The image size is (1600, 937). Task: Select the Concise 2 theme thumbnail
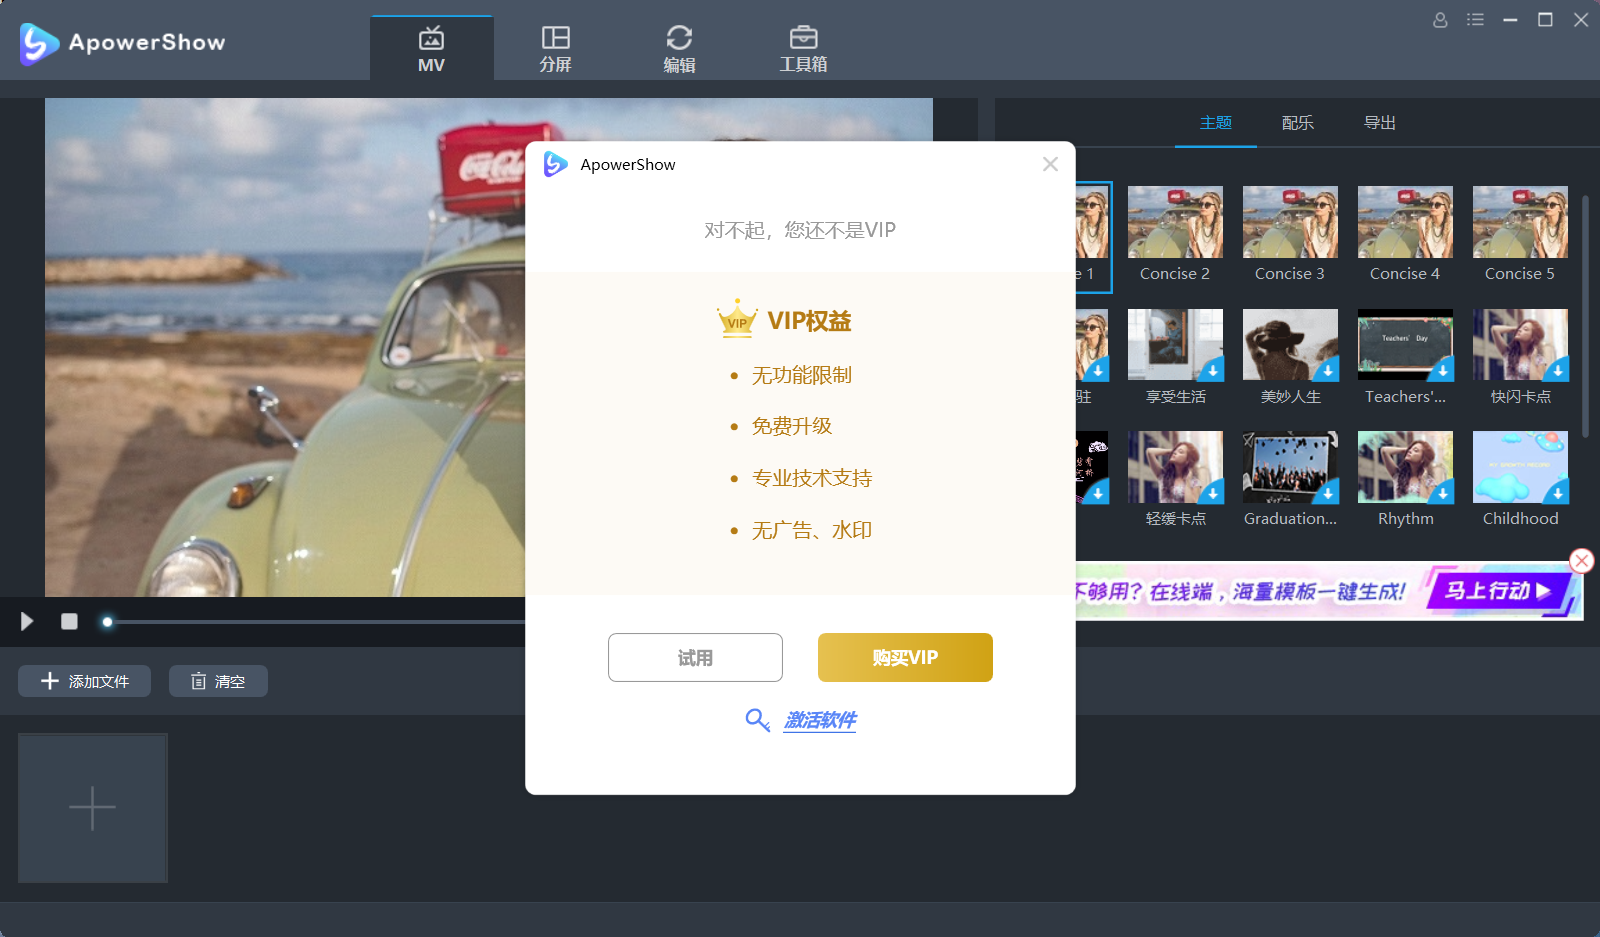click(x=1174, y=223)
